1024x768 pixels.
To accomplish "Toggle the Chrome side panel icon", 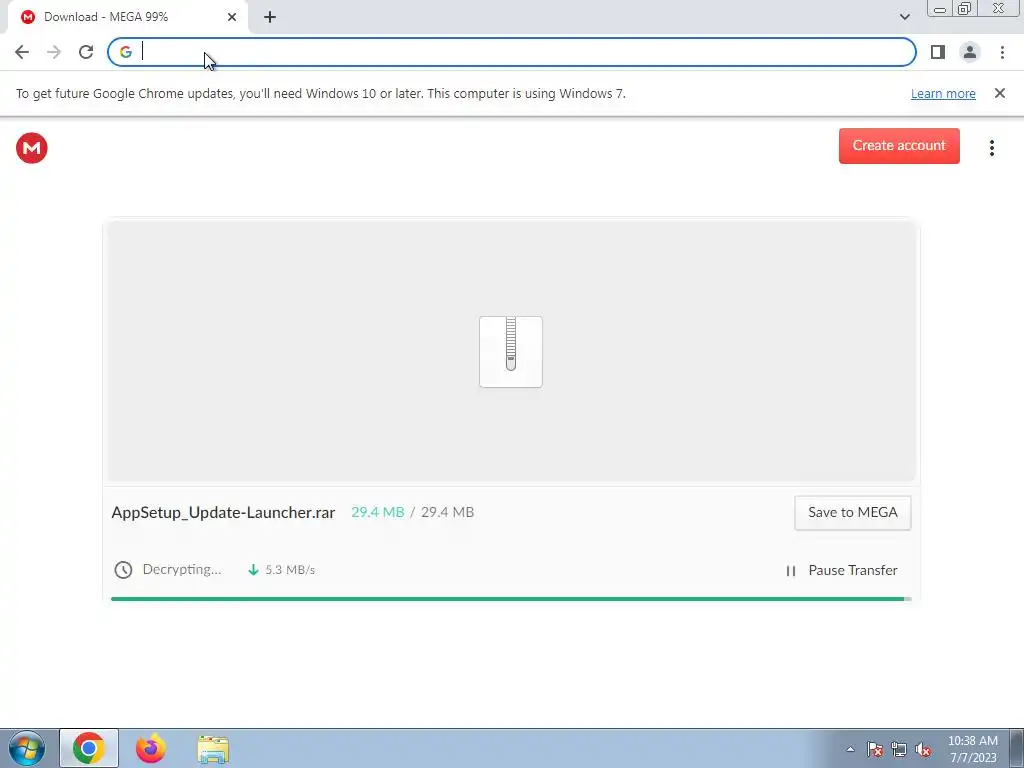I will 938,52.
